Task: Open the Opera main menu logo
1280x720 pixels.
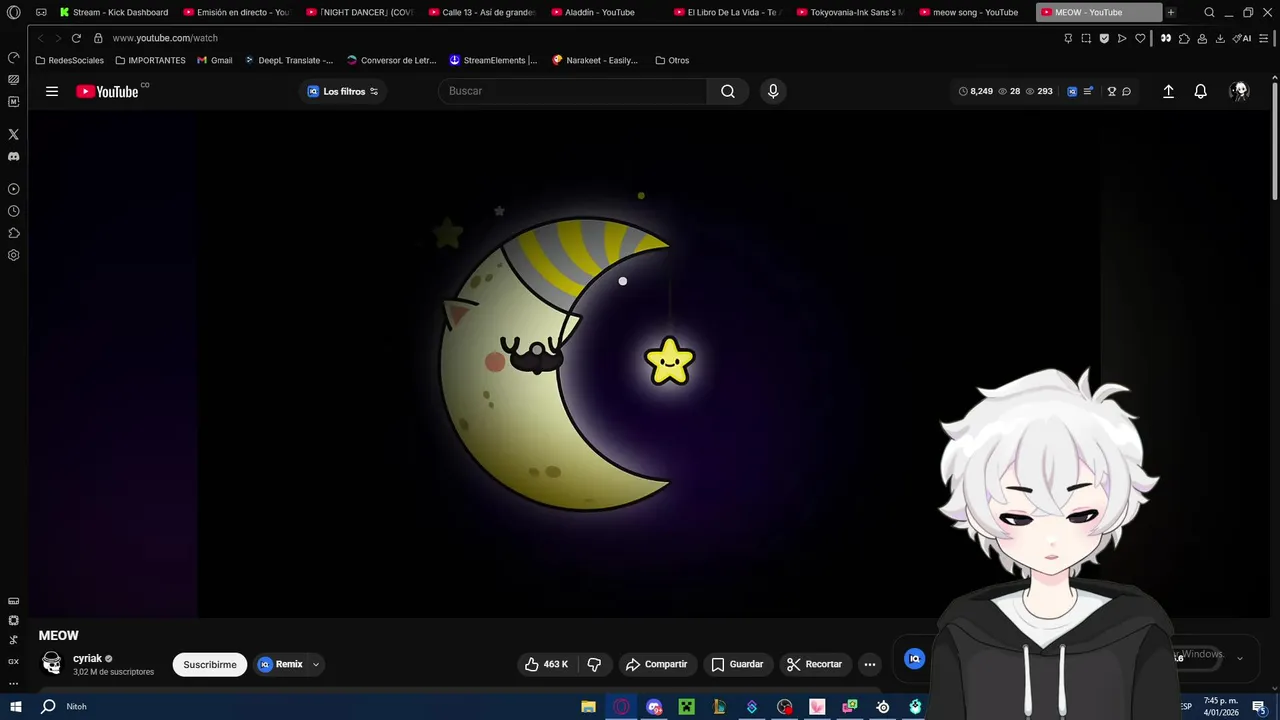Action: pyautogui.click(x=13, y=12)
